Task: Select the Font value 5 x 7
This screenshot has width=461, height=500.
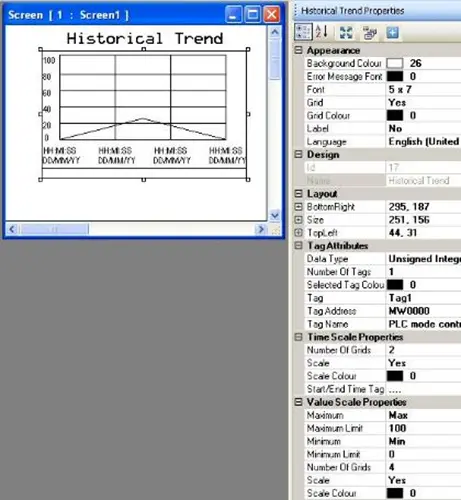Action: (x=400, y=89)
